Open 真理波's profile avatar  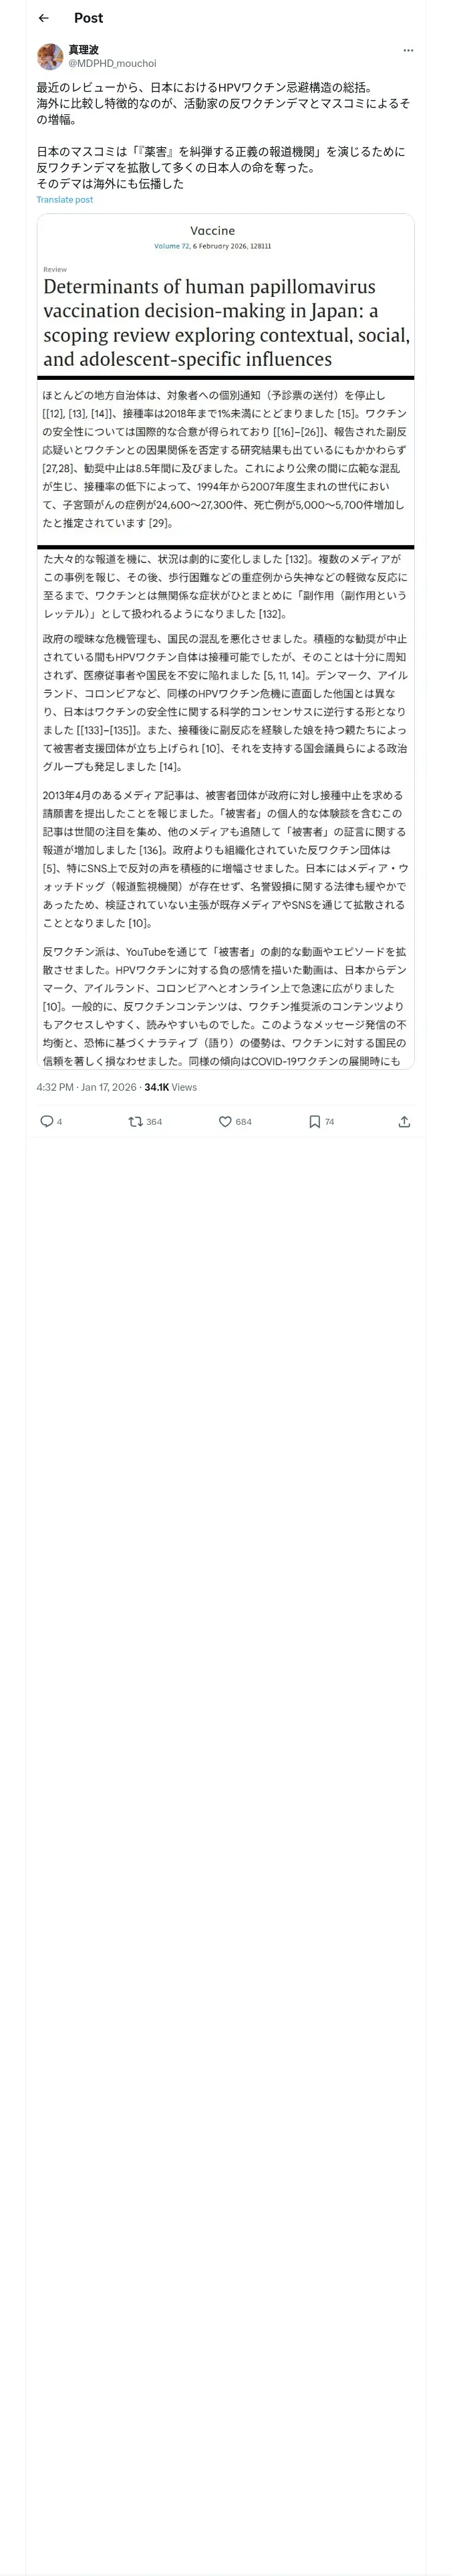50,56
